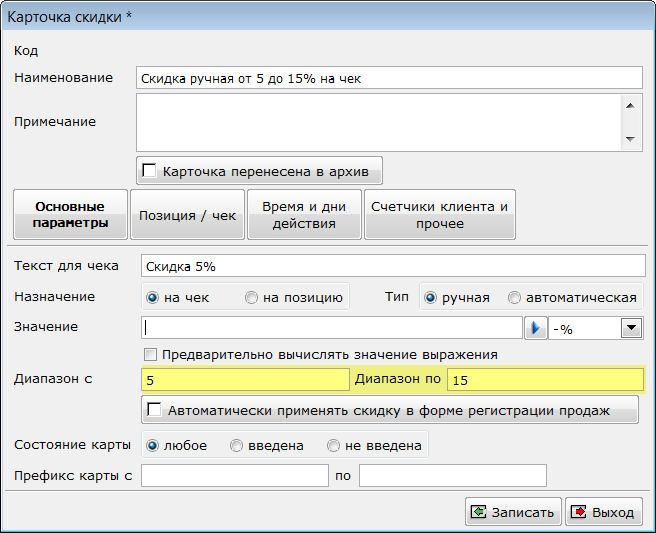Set card state to 'не введена'
The image size is (656, 533).
333,446
